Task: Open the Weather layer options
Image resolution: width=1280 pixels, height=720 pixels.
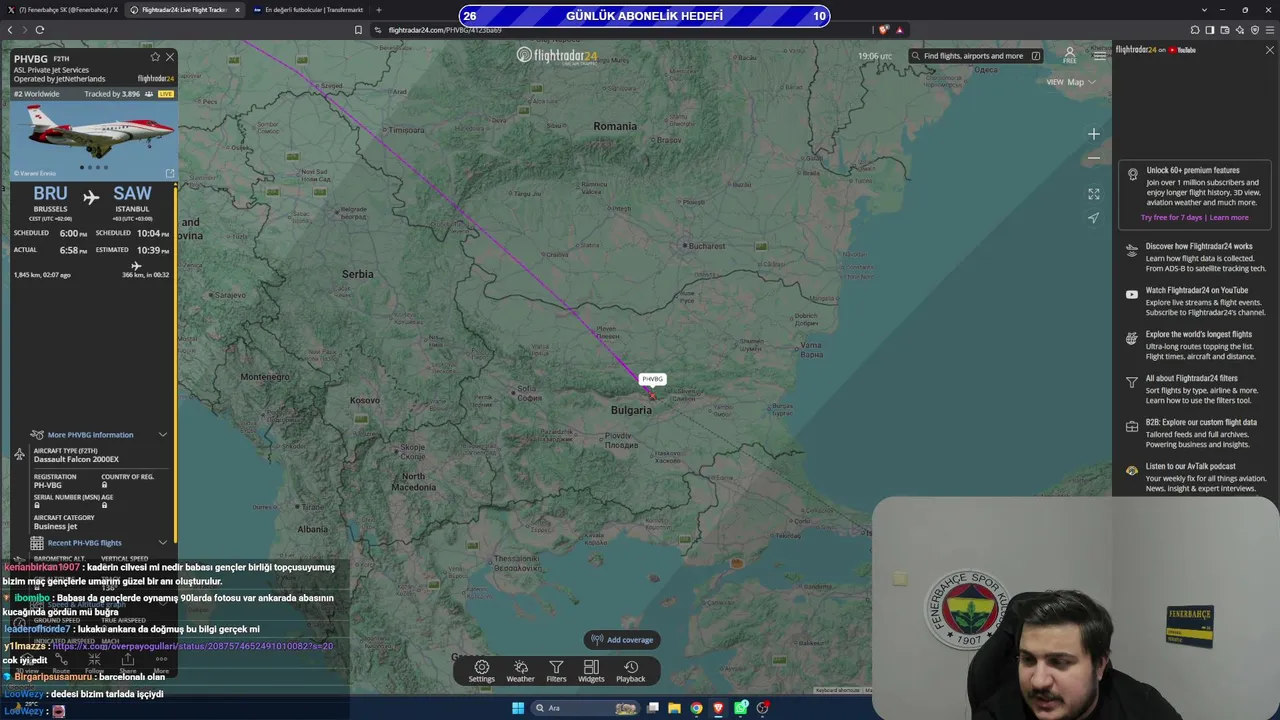Action: 520,671
